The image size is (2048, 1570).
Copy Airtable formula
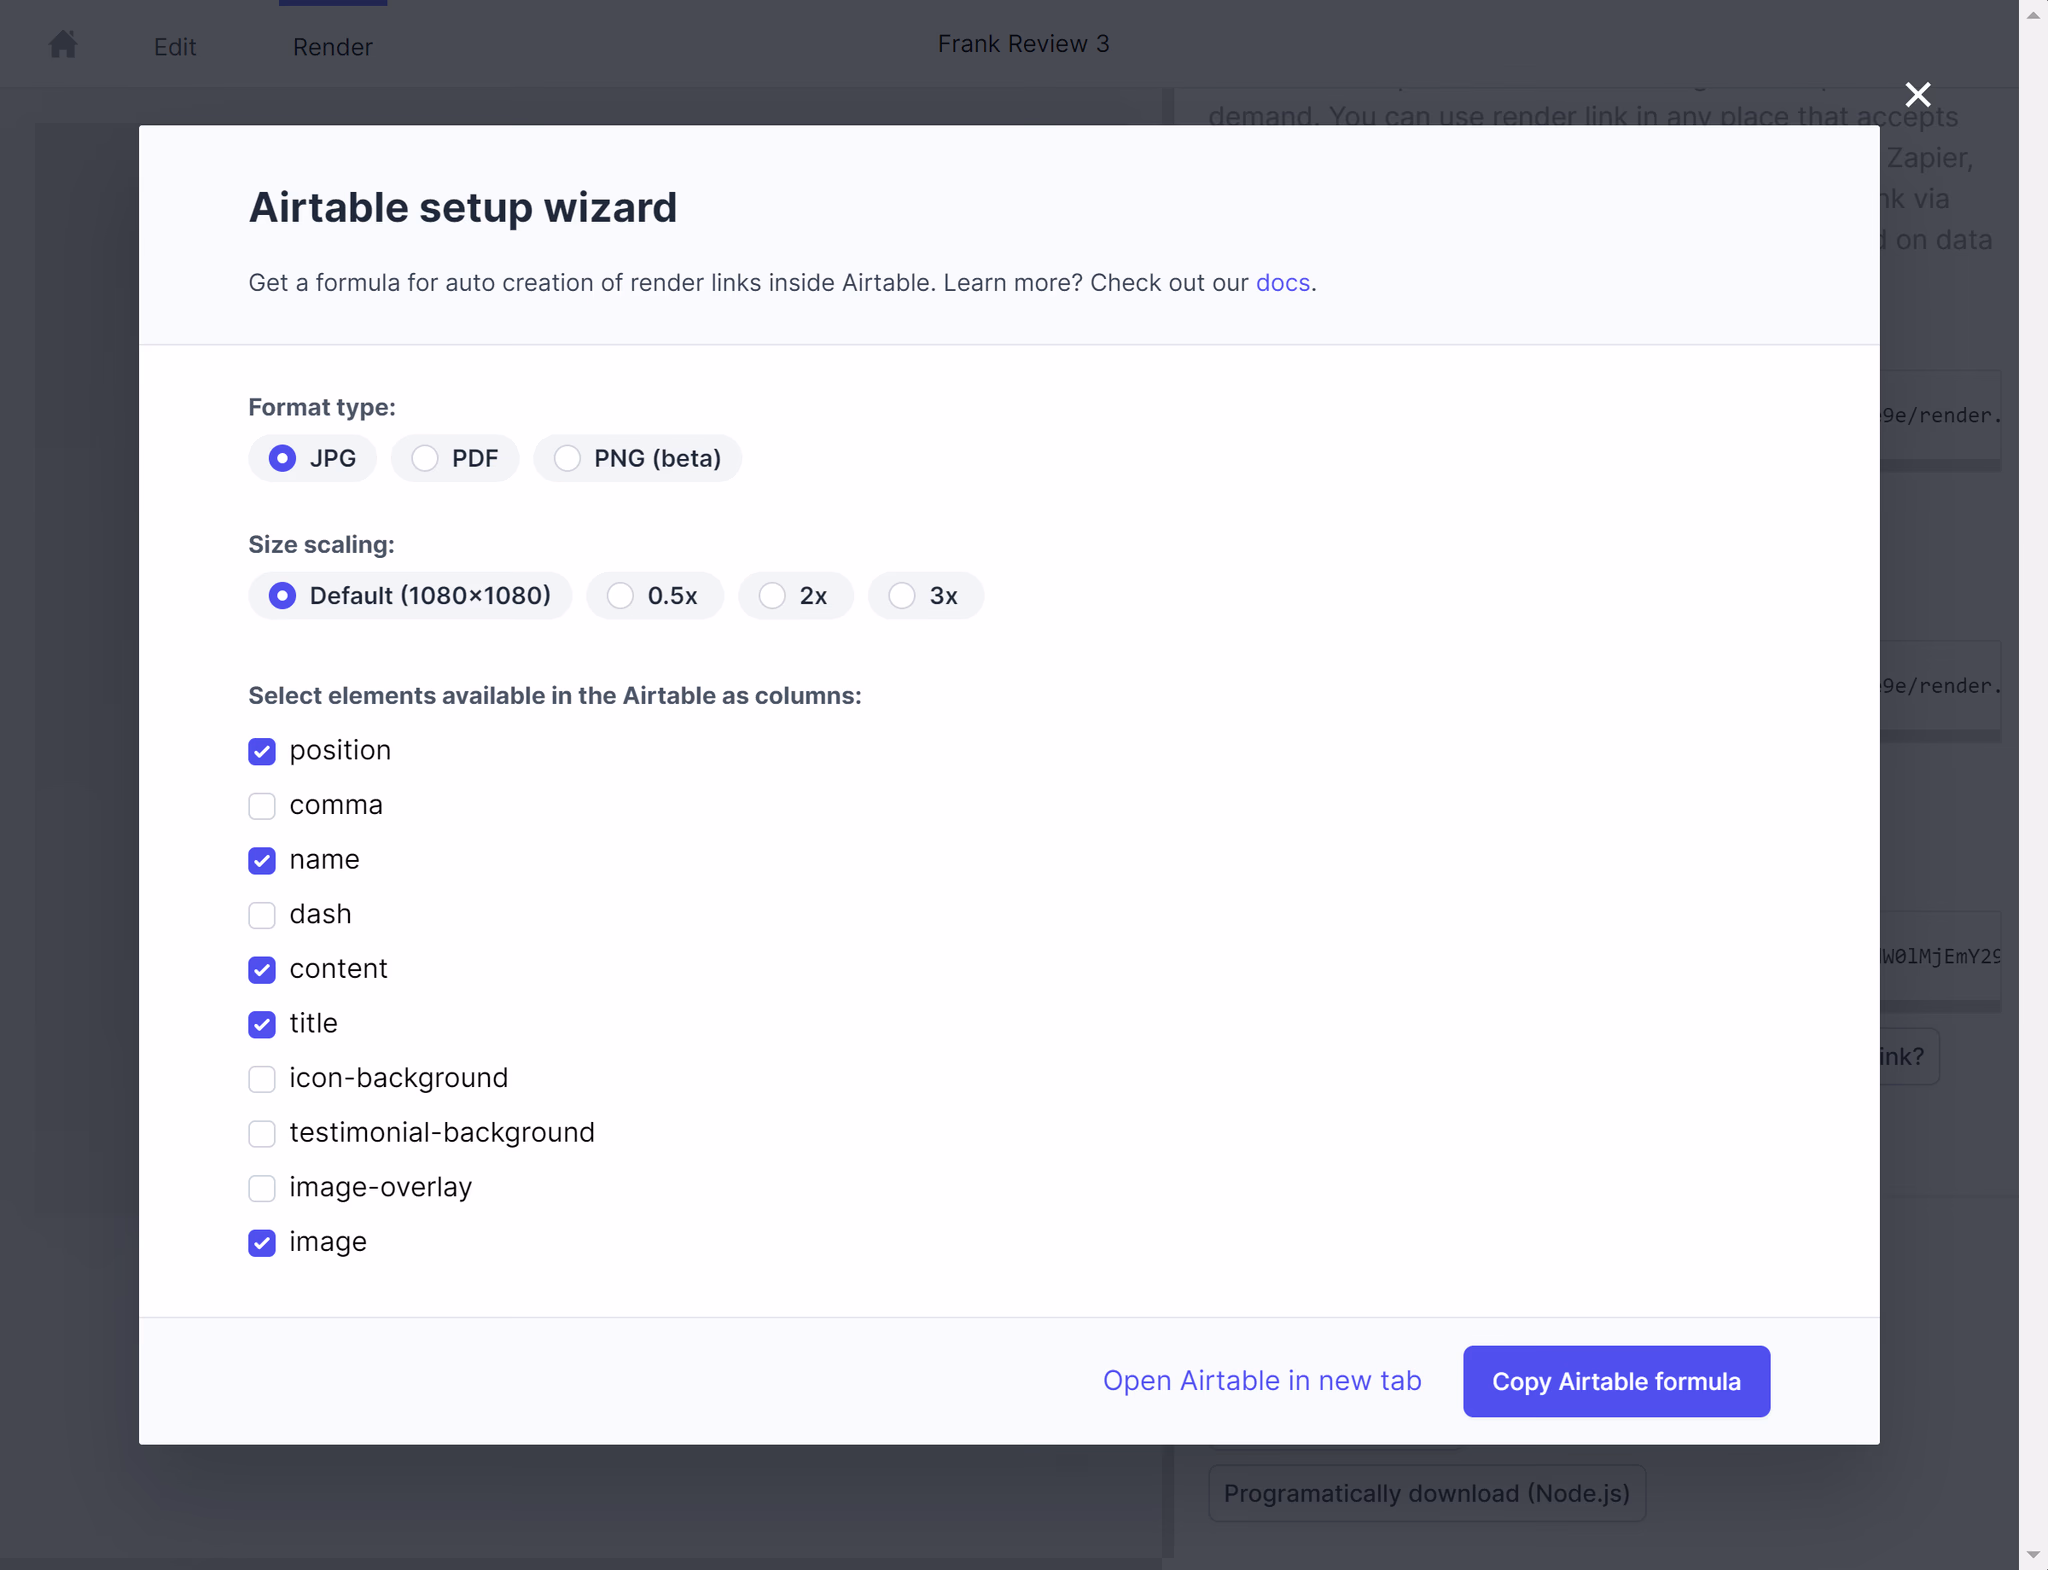tap(1615, 1381)
